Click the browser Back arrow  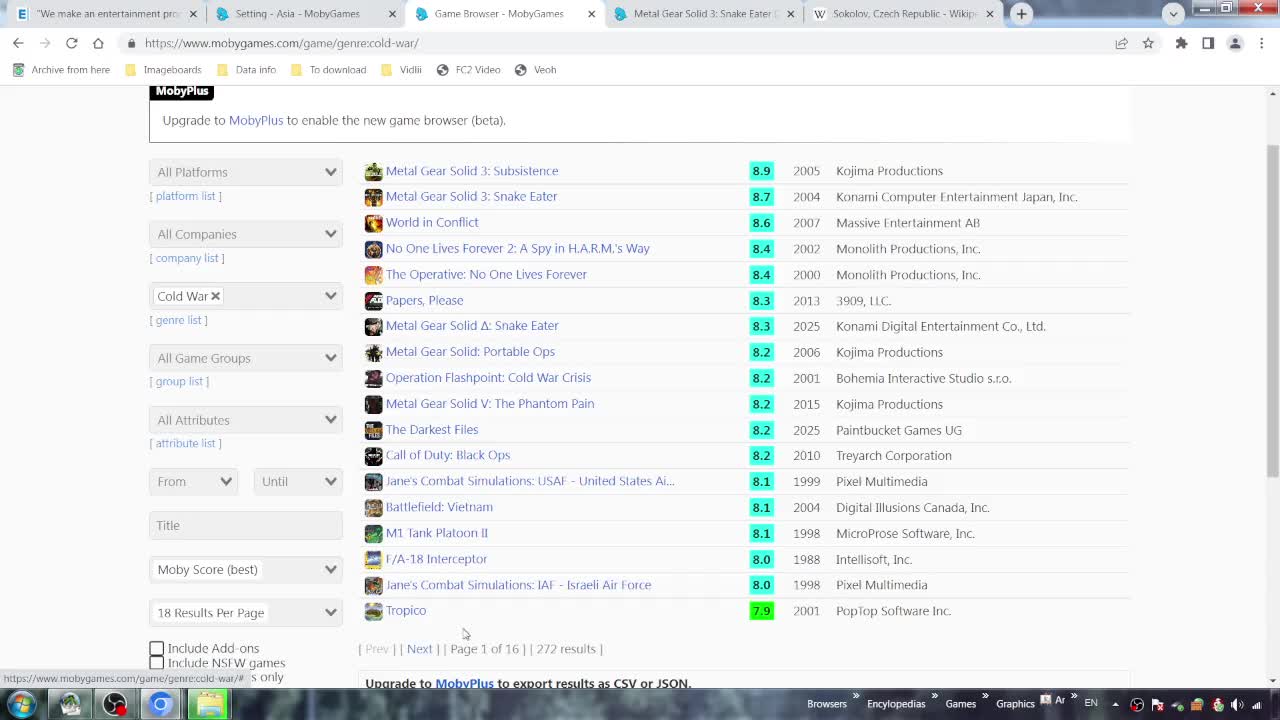coord(18,43)
